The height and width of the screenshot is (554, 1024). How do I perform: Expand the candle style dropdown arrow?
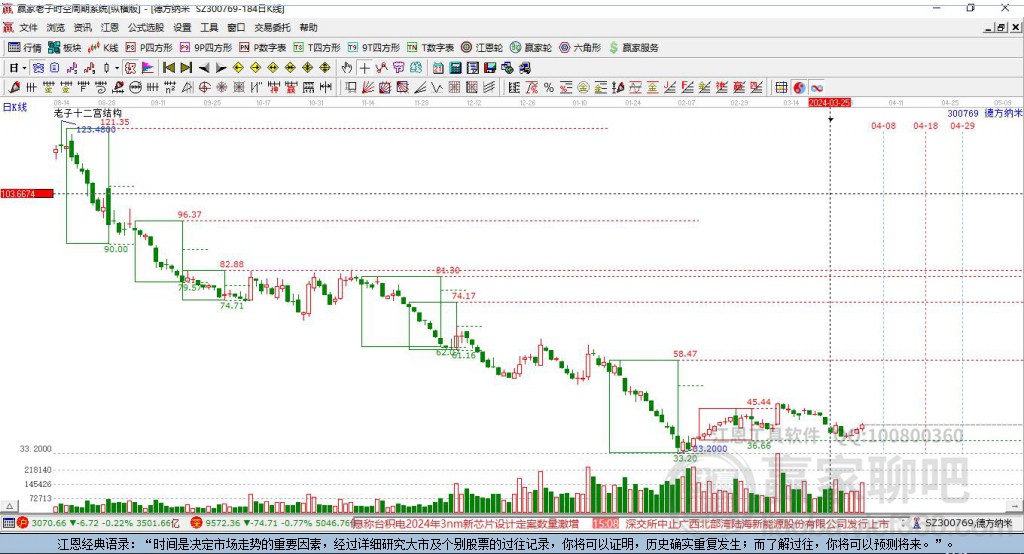point(117,68)
